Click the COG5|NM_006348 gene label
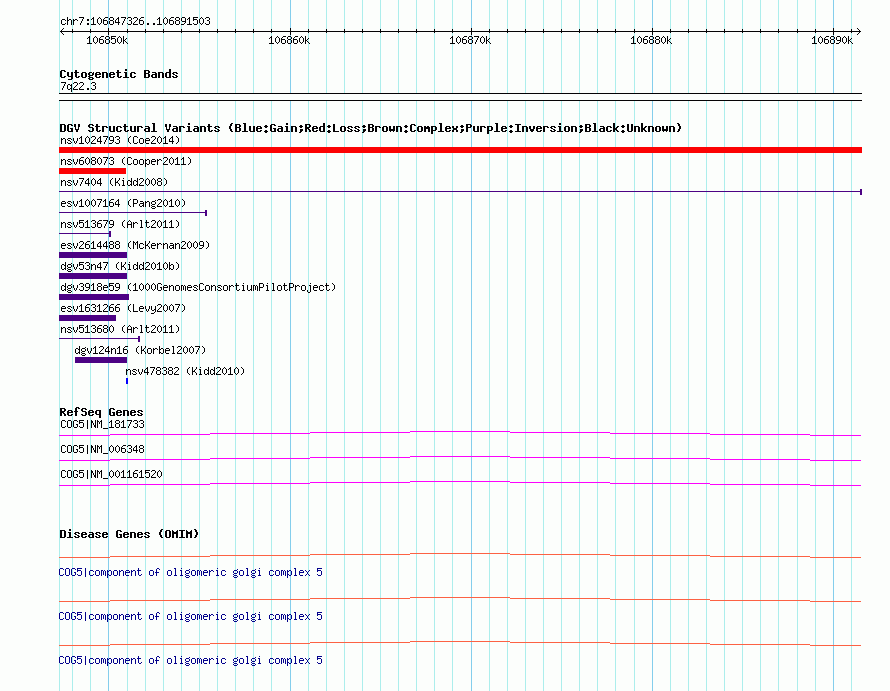Image resolution: width=890 pixels, height=691 pixels. coord(102,450)
